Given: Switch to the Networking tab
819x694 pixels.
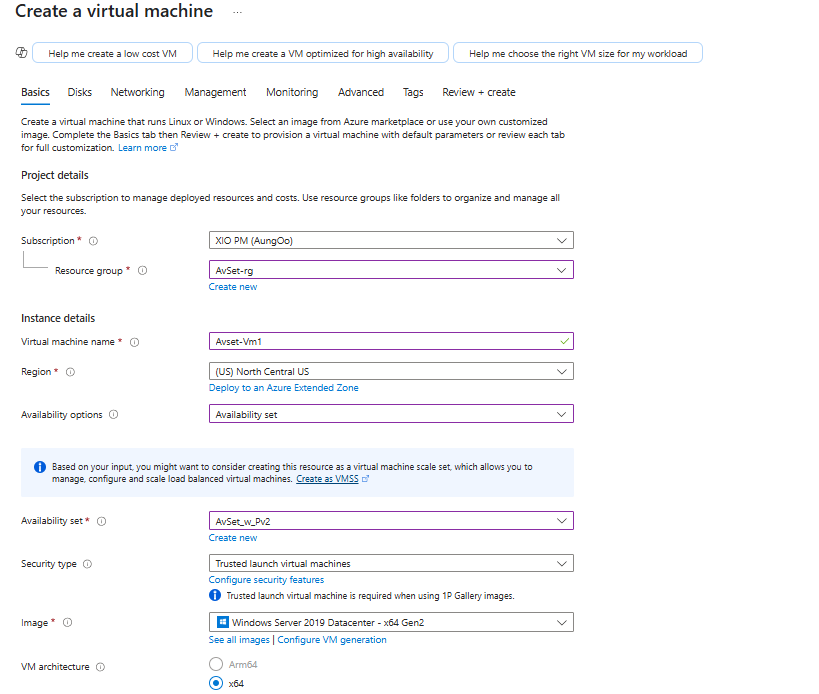Looking at the screenshot, I should 138,92.
